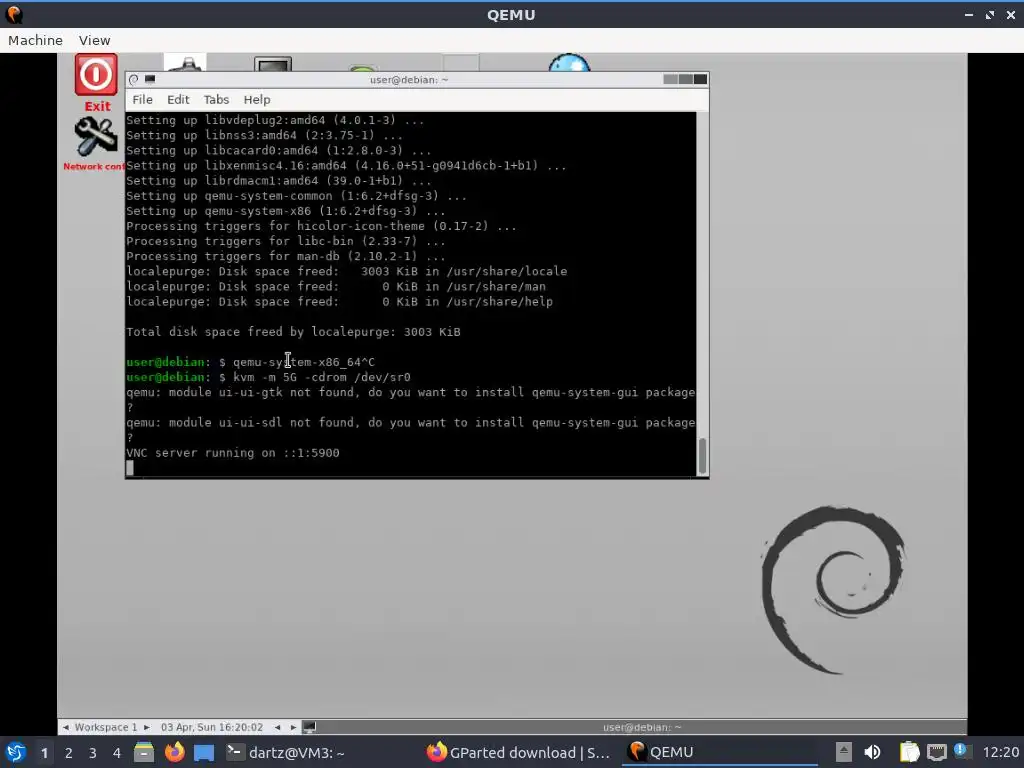Screen dimensions: 1024x768
Task: Switch to host workspace 3
Action: (93, 753)
